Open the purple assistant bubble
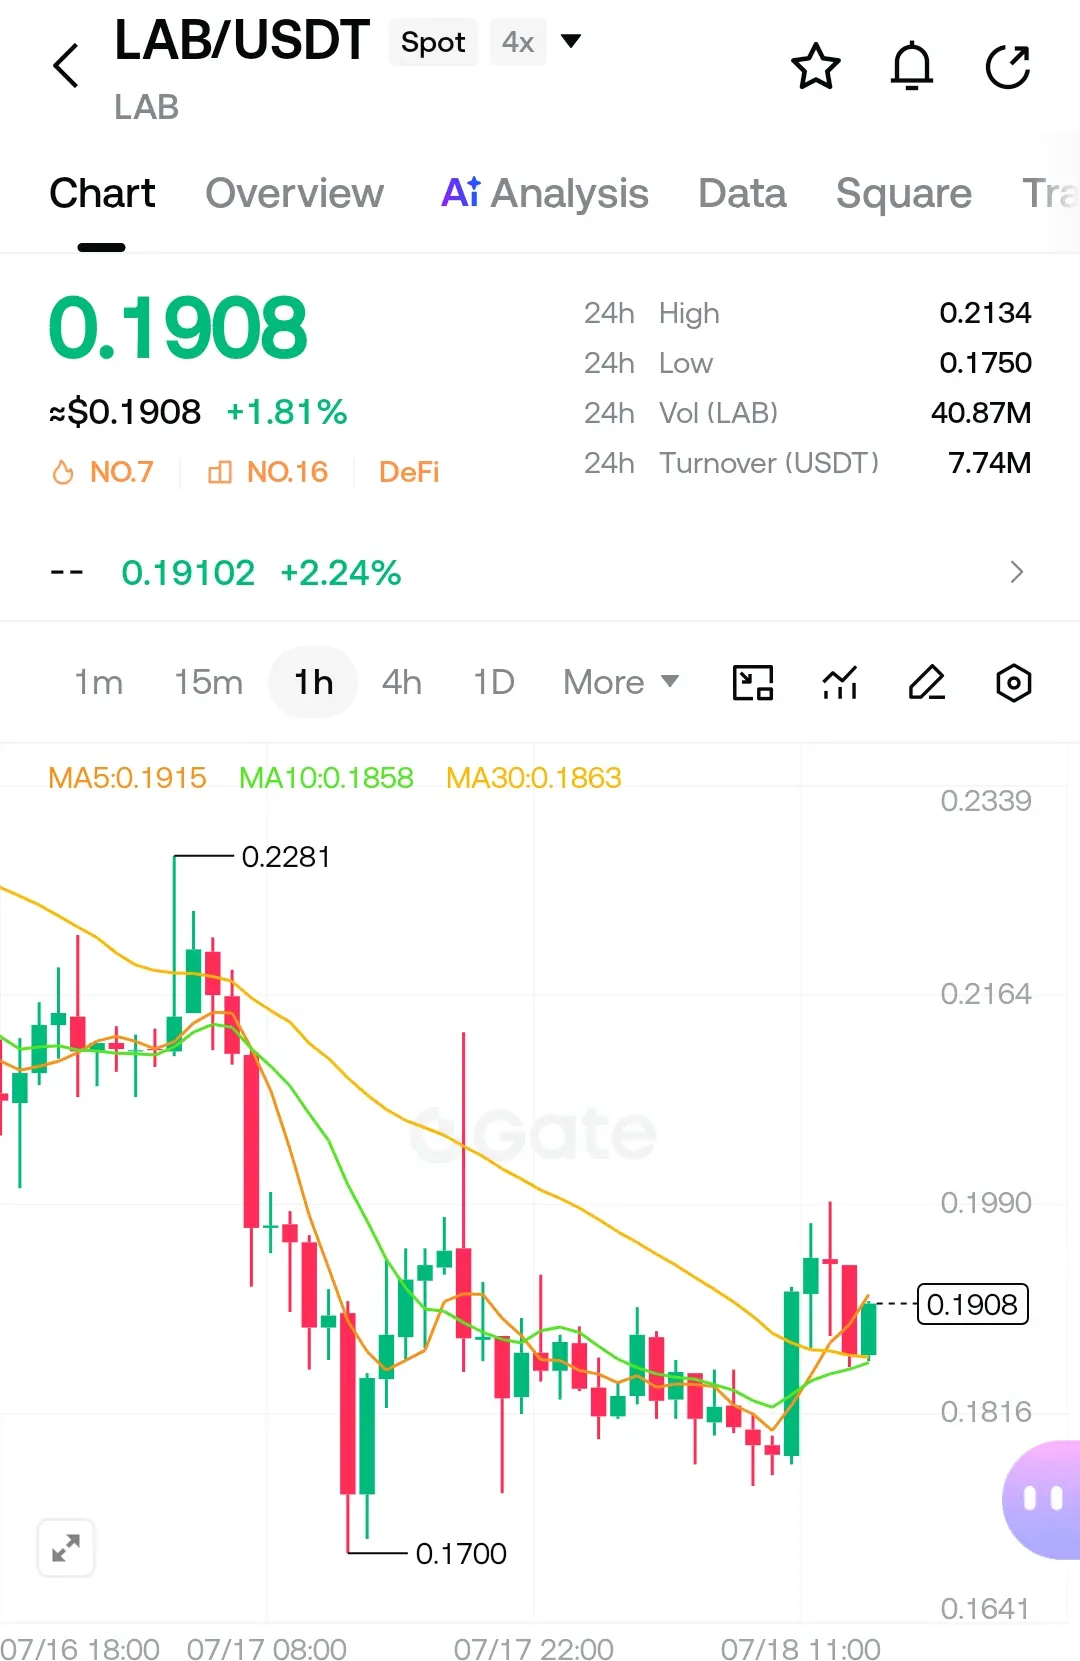This screenshot has height=1661, width=1080. tap(1042, 1499)
